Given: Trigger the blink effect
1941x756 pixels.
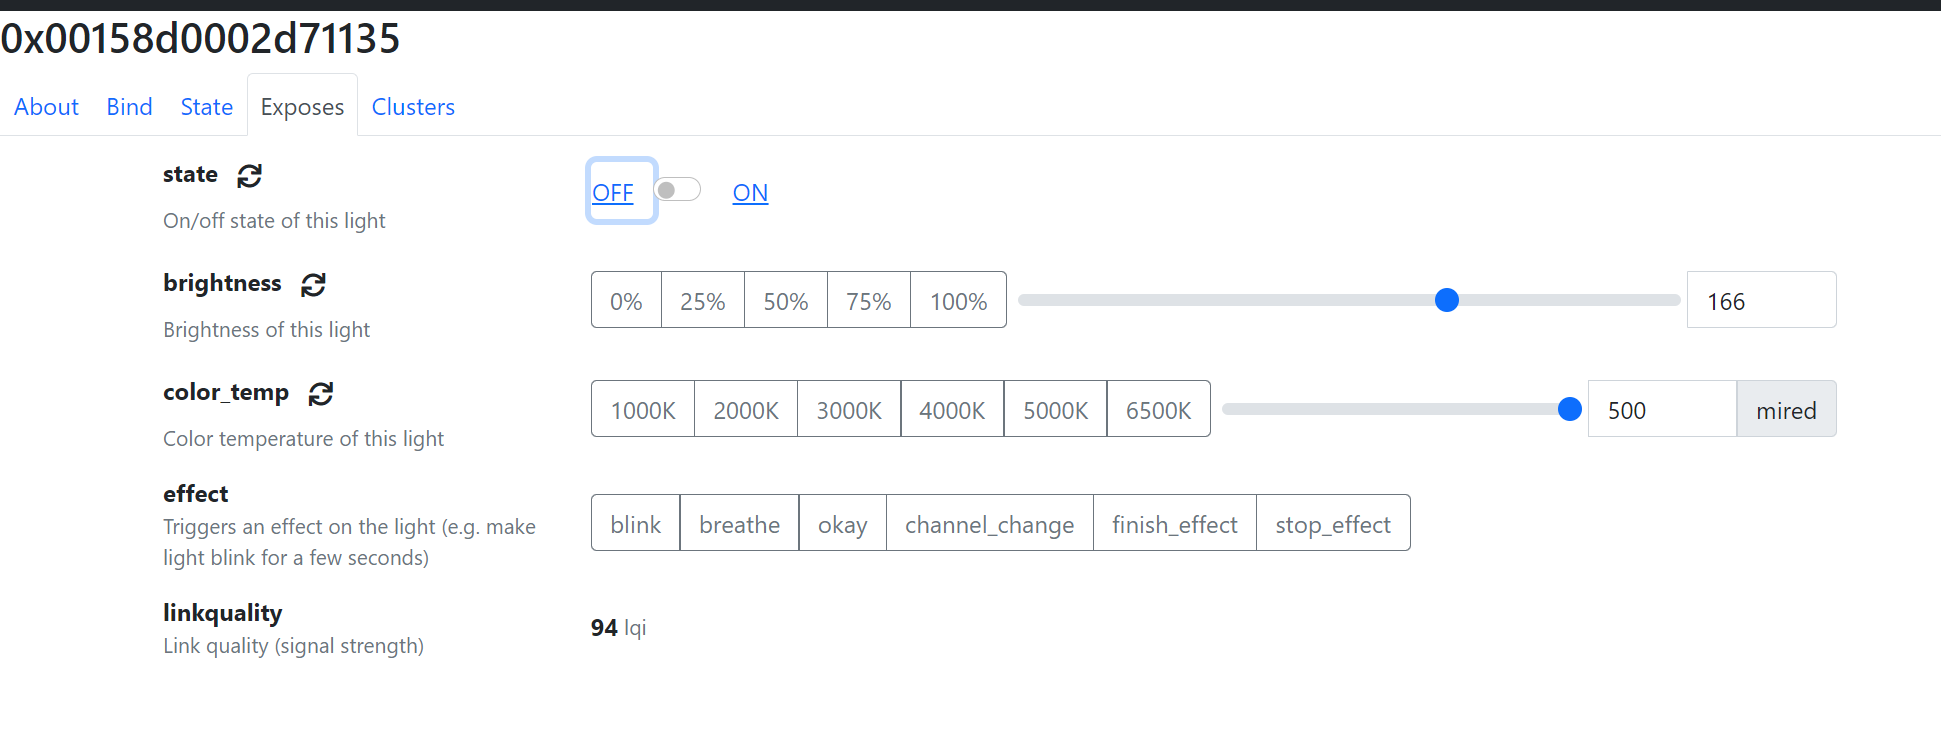Looking at the screenshot, I should coord(635,524).
